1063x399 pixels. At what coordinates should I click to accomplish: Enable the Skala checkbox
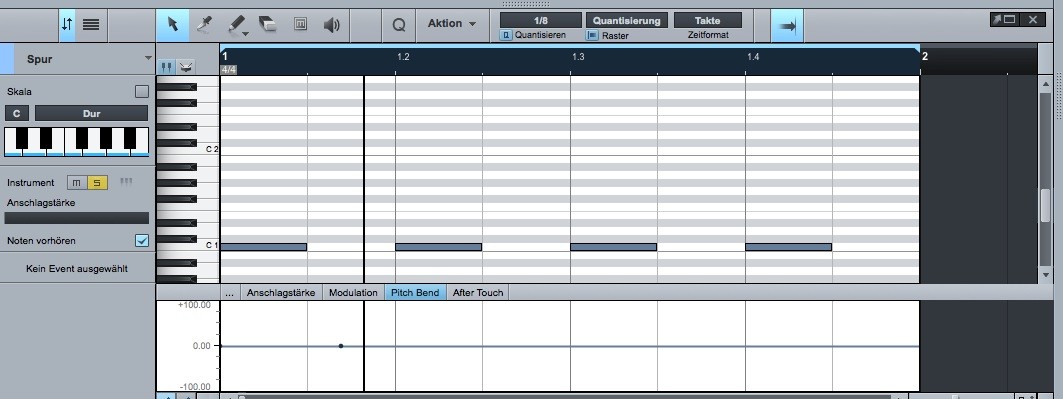coord(142,91)
